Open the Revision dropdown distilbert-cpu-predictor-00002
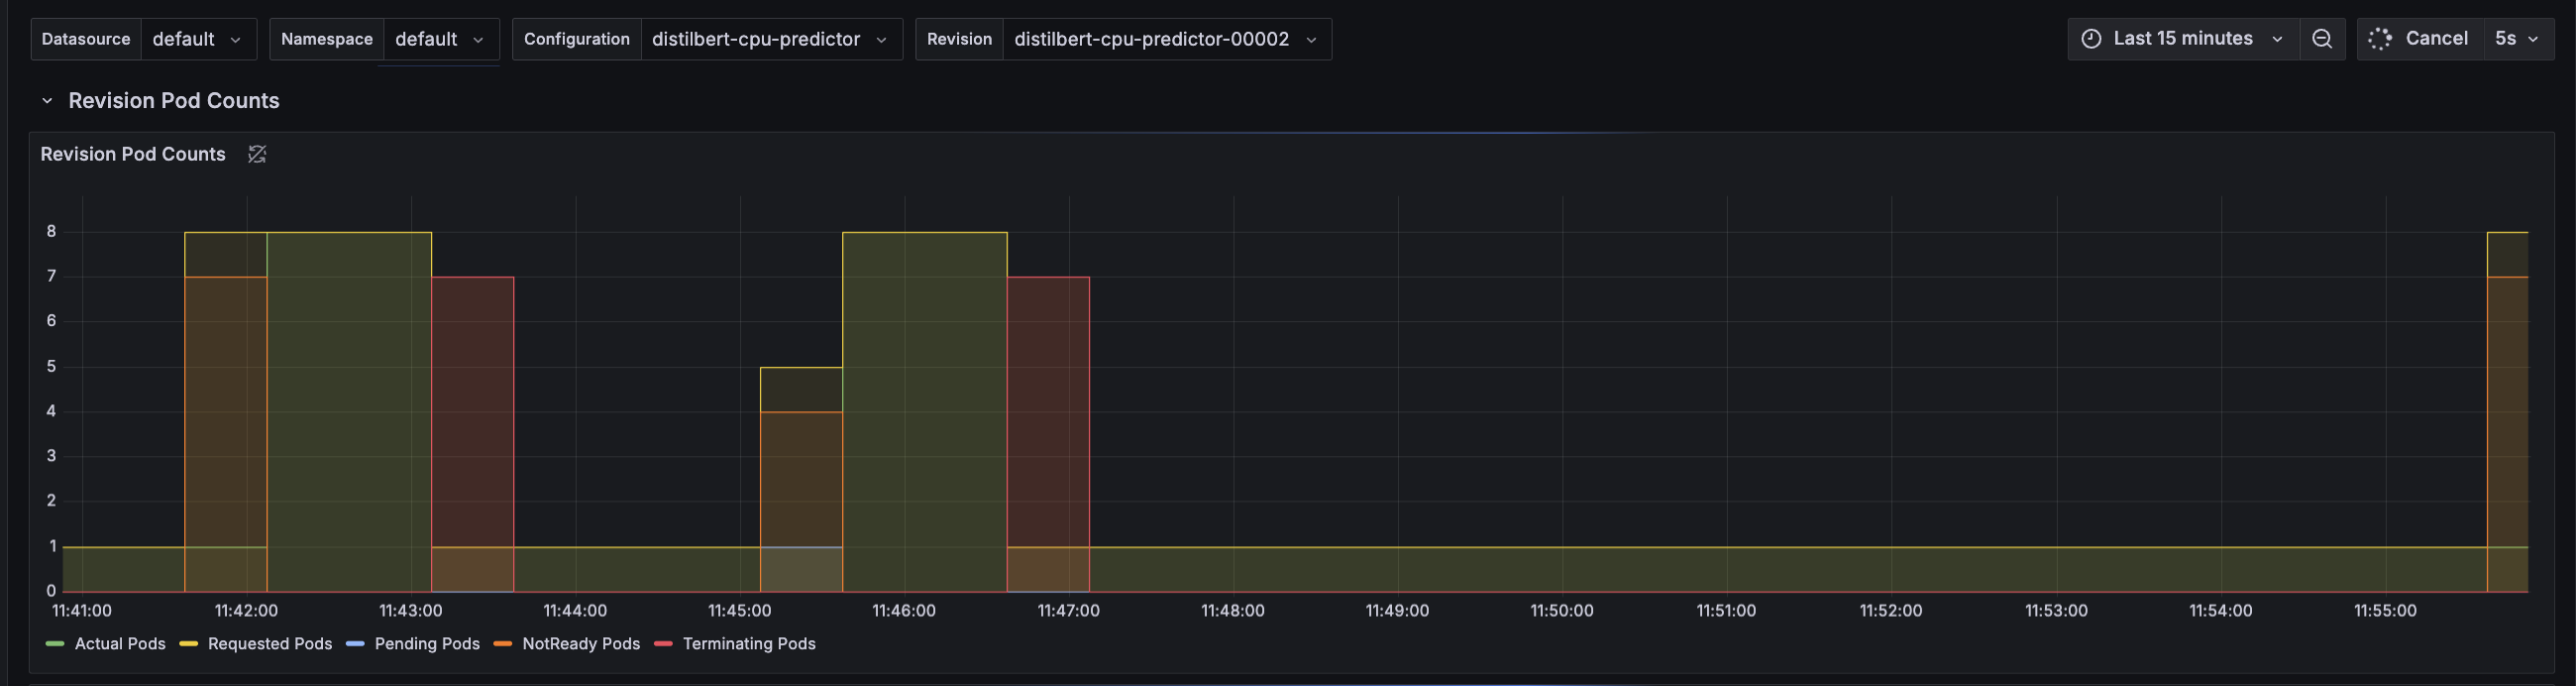 [1166, 39]
